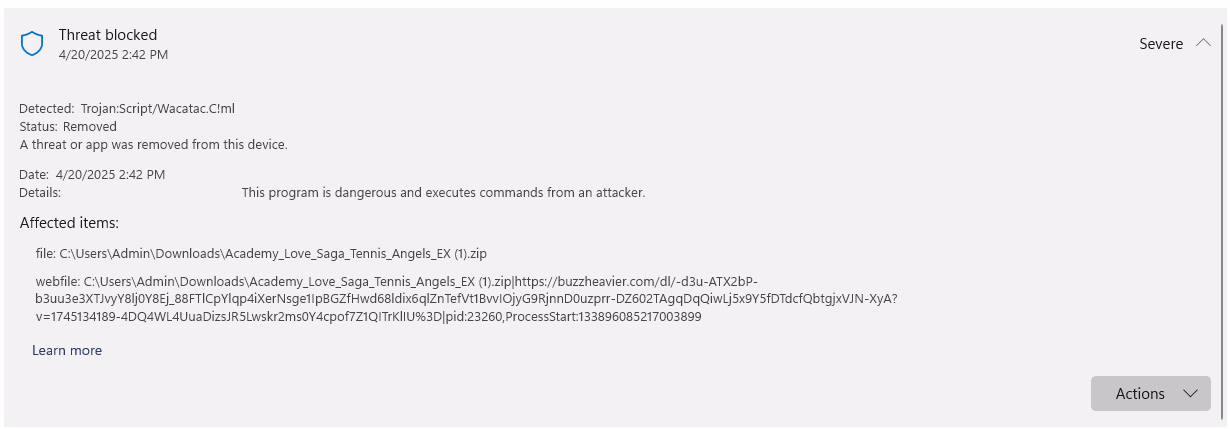Click the Severe severity label
The height and width of the screenshot is (429, 1230).
[x=1161, y=44]
